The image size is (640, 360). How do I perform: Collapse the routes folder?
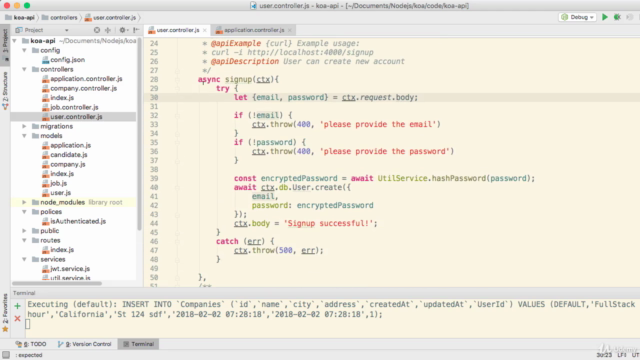(24, 240)
